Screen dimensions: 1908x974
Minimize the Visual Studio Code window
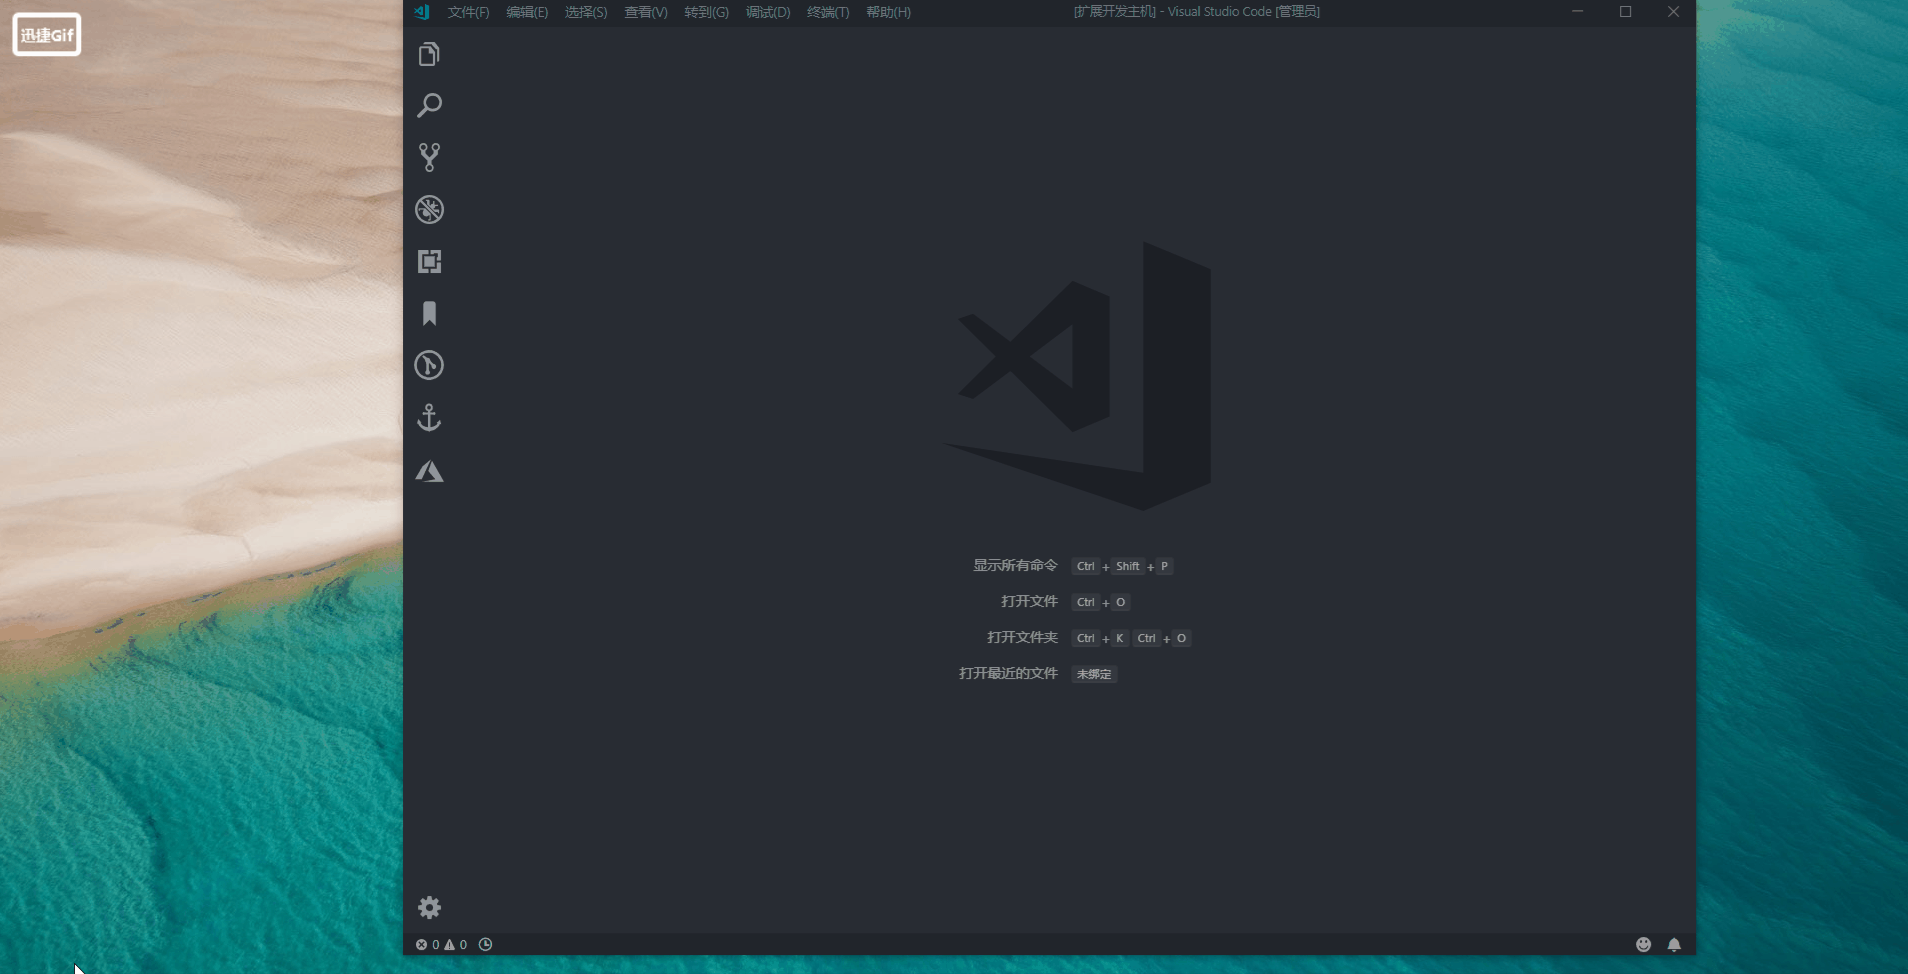tap(1578, 12)
